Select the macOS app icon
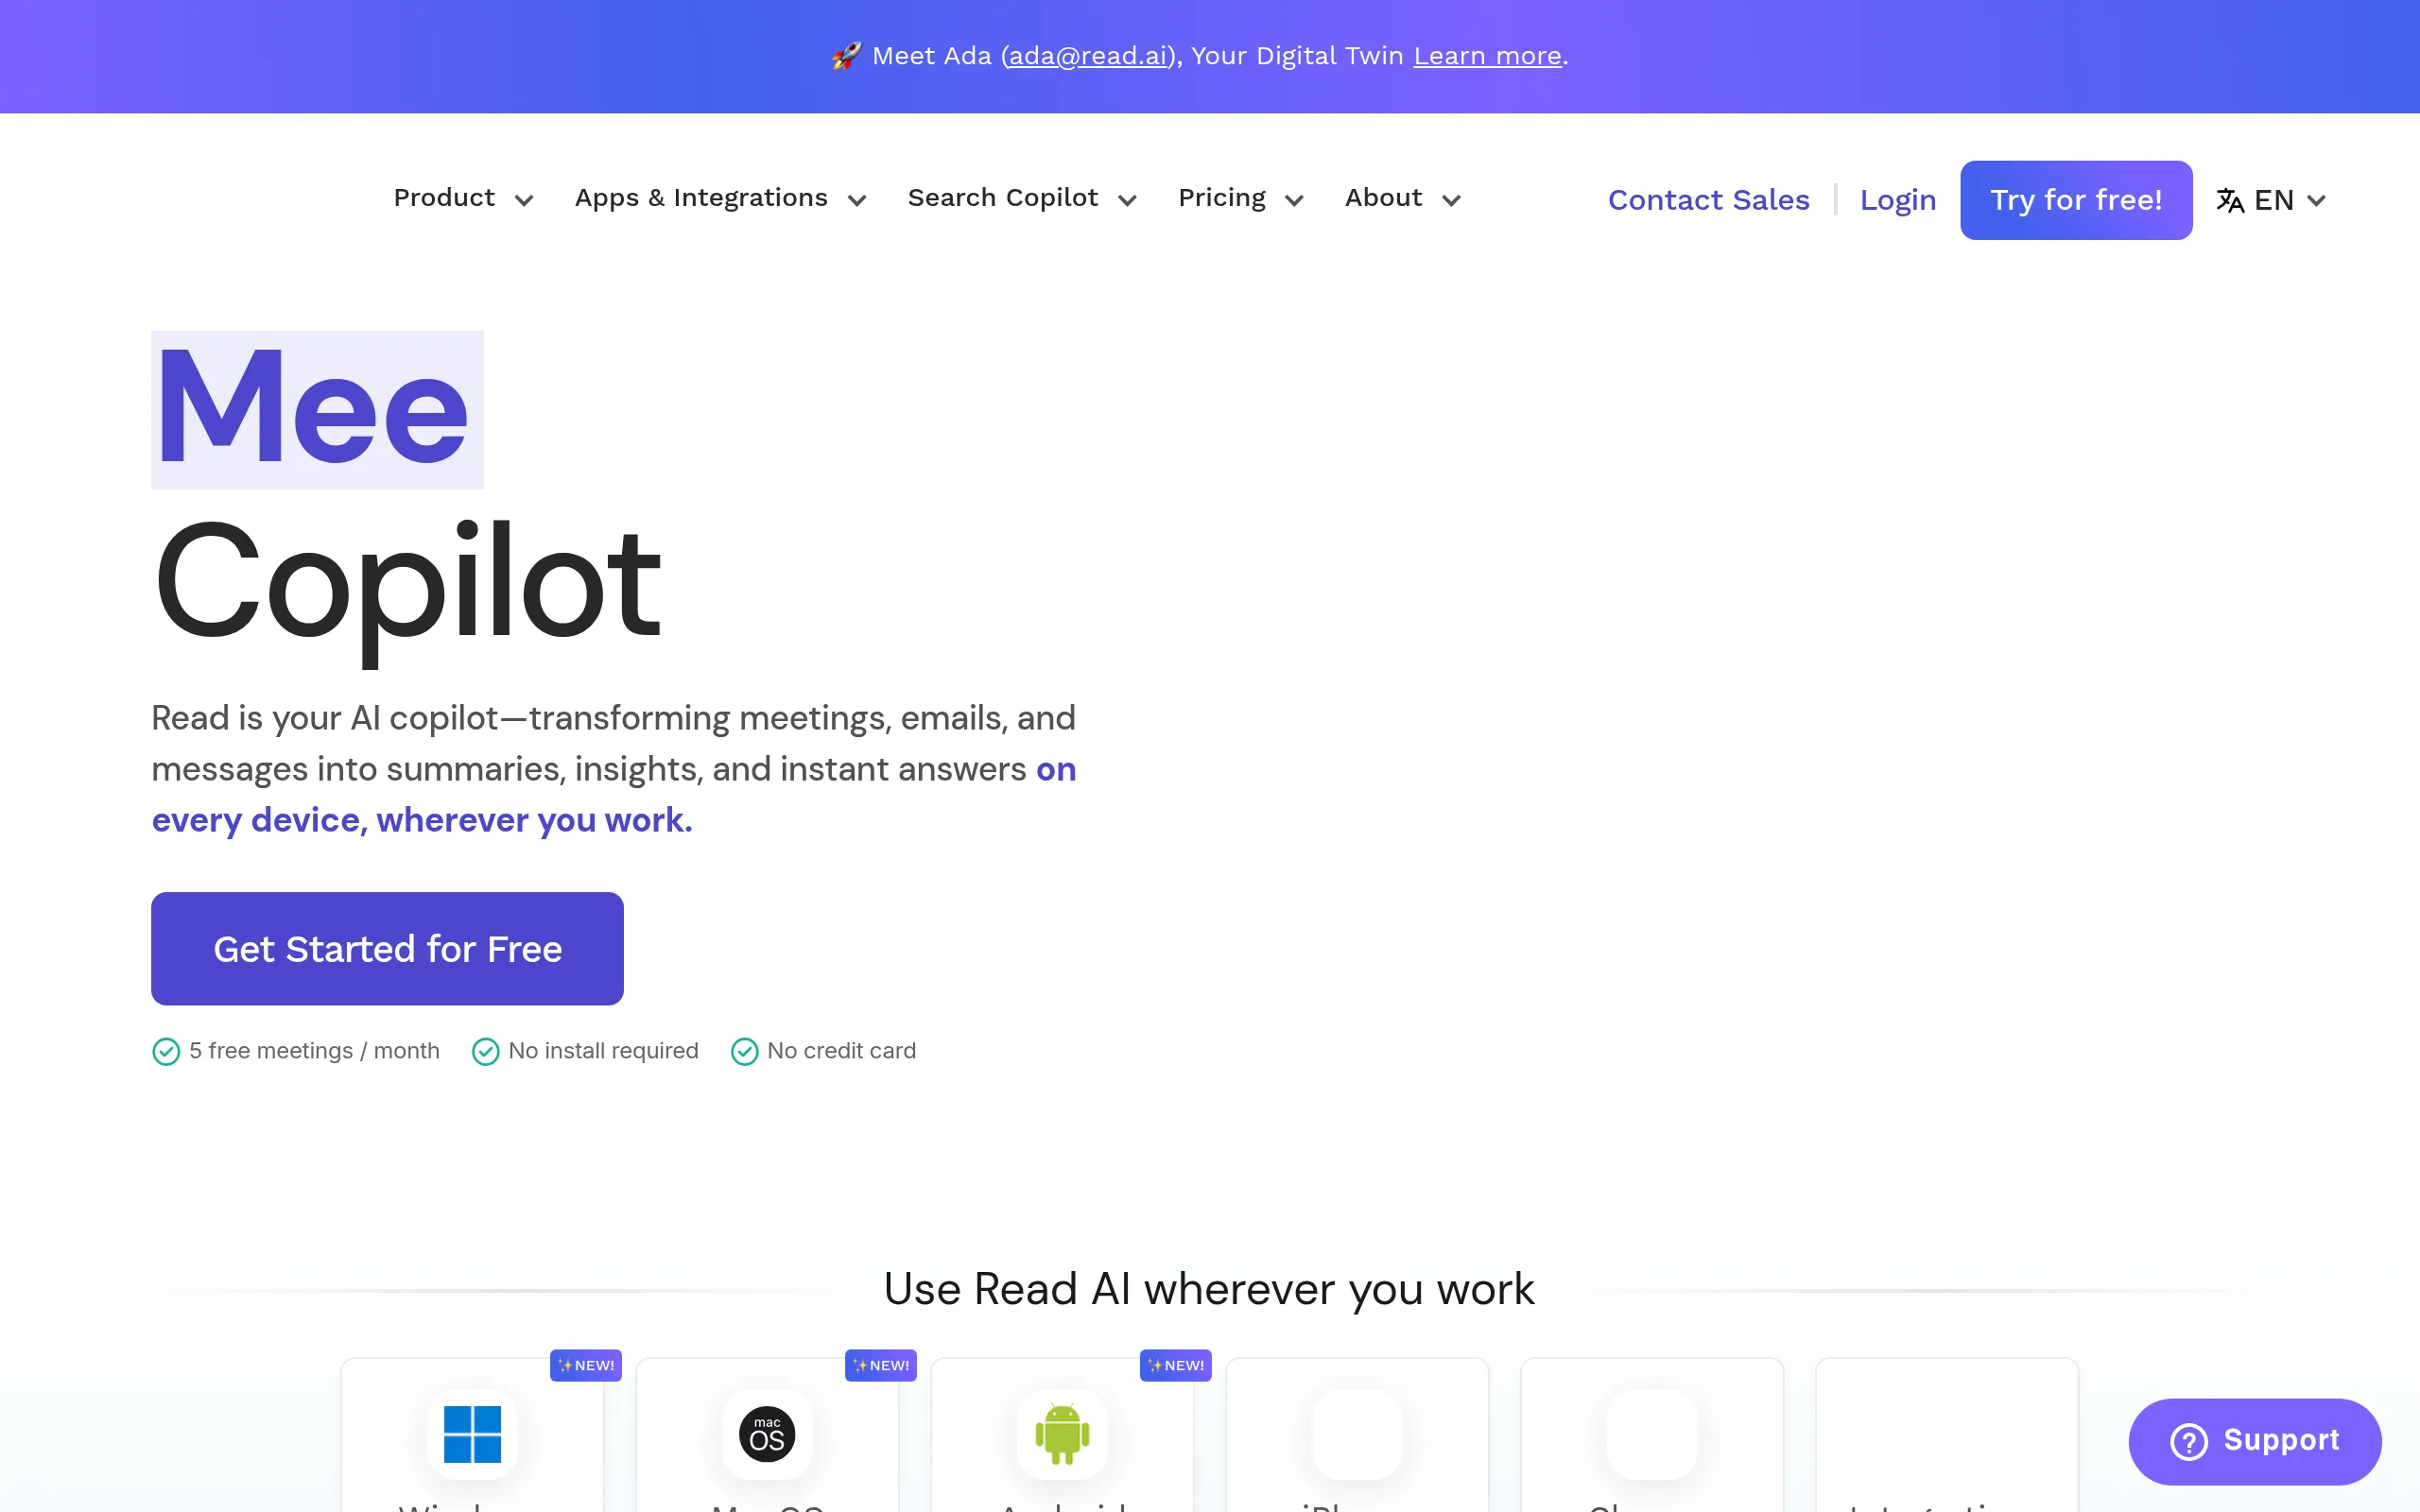Screen dimensions: 2420x1512 [x=767, y=1434]
